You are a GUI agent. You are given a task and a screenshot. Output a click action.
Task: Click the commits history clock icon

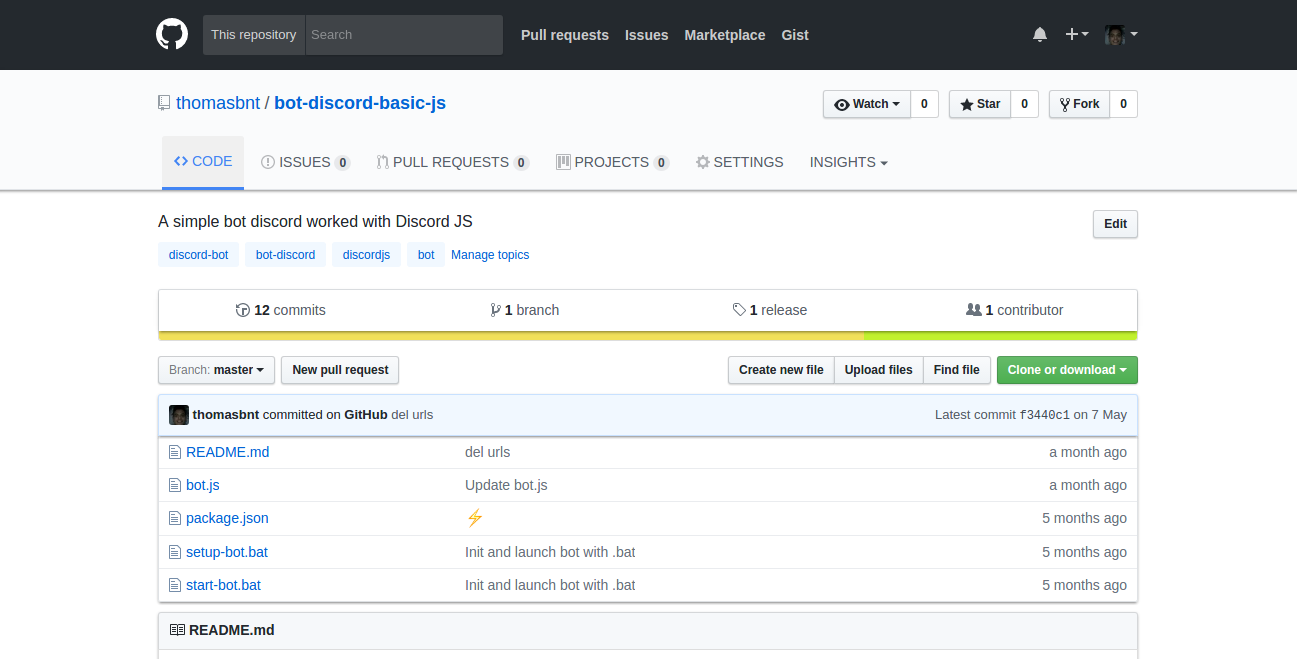pos(242,310)
